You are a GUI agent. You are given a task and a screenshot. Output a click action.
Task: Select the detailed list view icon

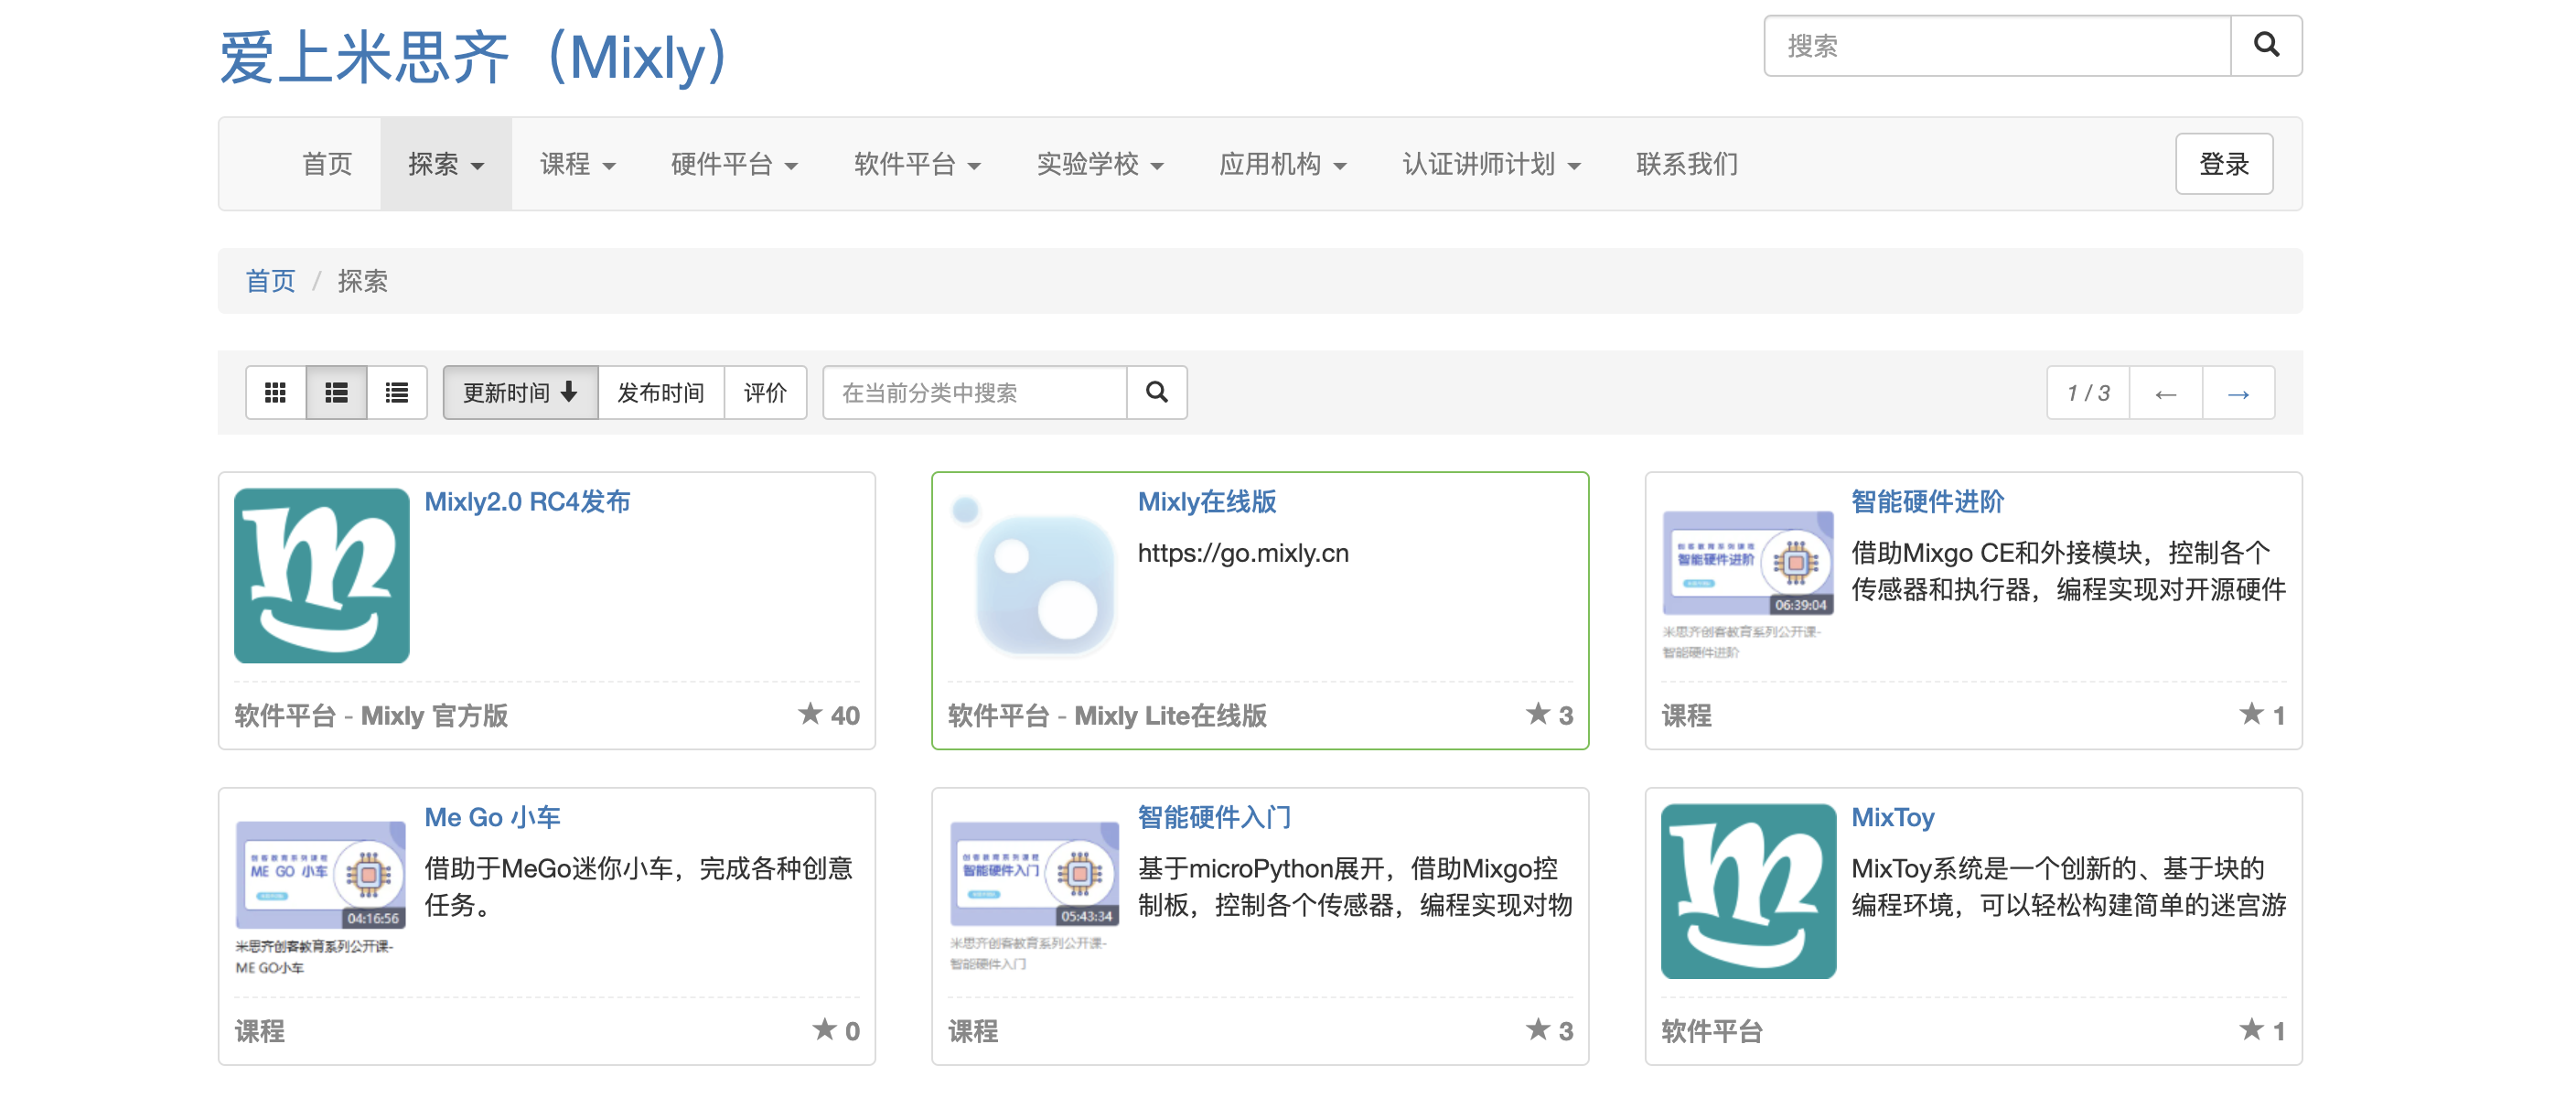pos(336,392)
